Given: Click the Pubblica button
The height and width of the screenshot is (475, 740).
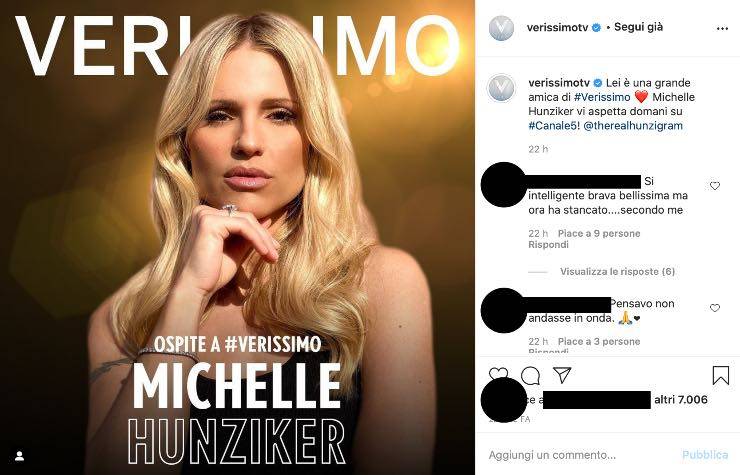Looking at the screenshot, I should pyautogui.click(x=705, y=454).
